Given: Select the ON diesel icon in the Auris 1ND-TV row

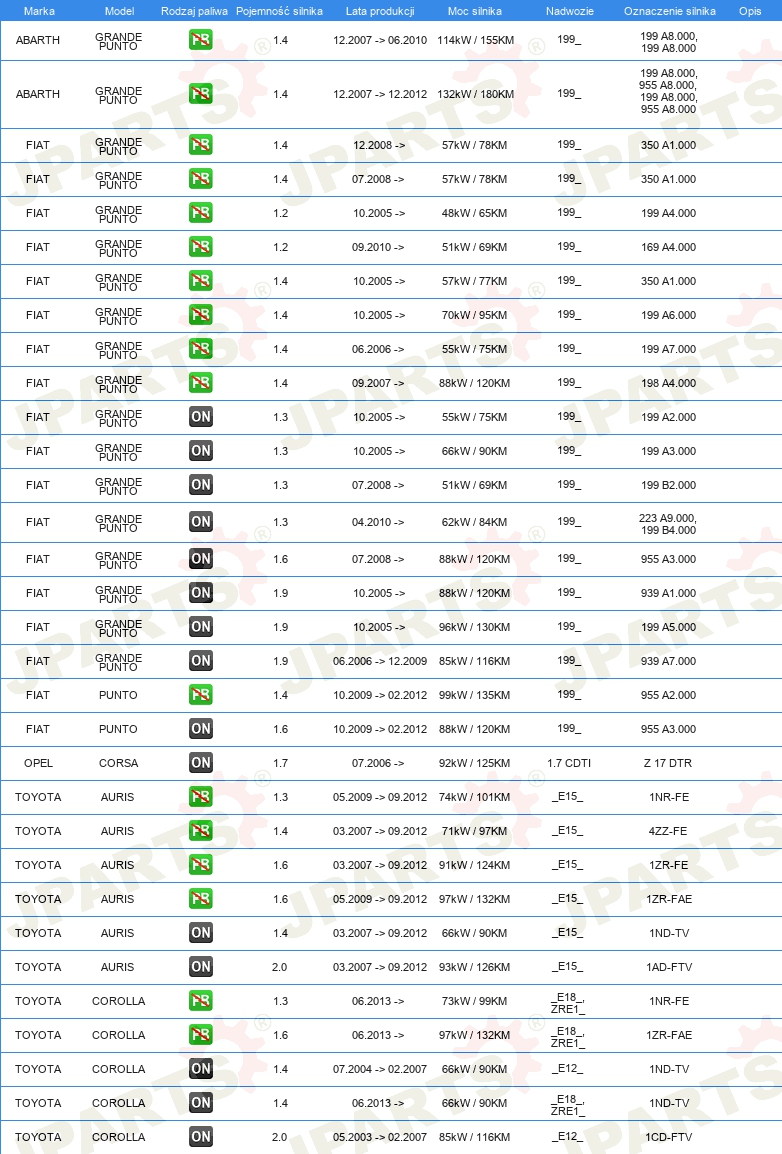Looking at the screenshot, I should [x=201, y=932].
